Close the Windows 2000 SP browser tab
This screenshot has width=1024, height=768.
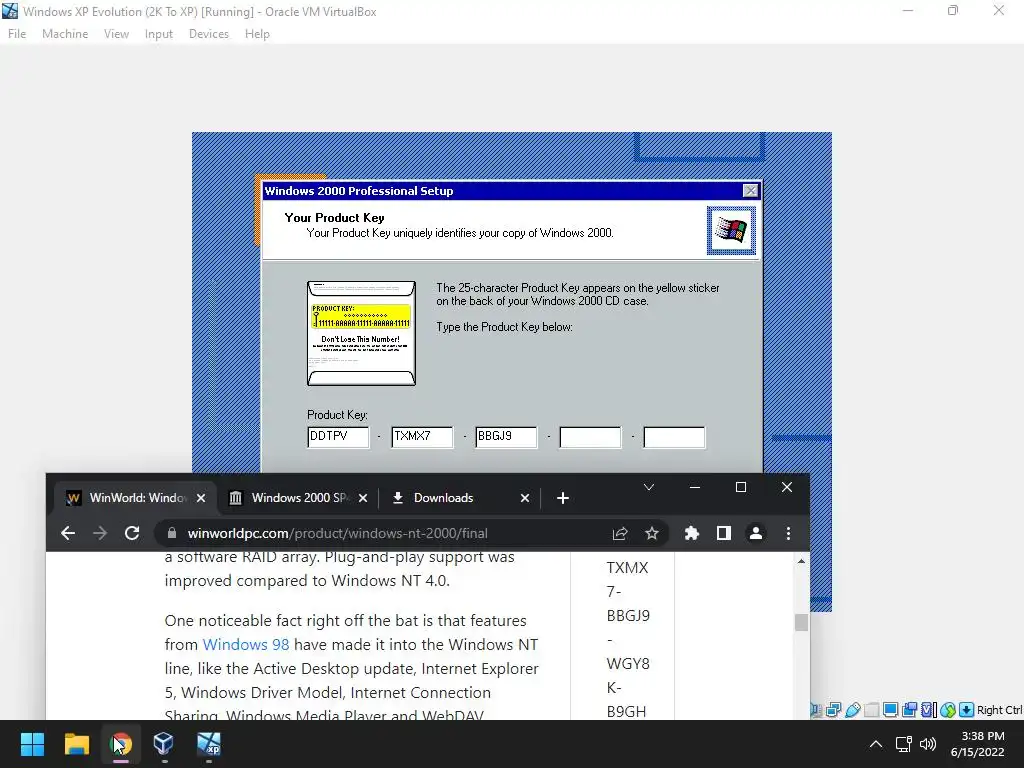363,498
